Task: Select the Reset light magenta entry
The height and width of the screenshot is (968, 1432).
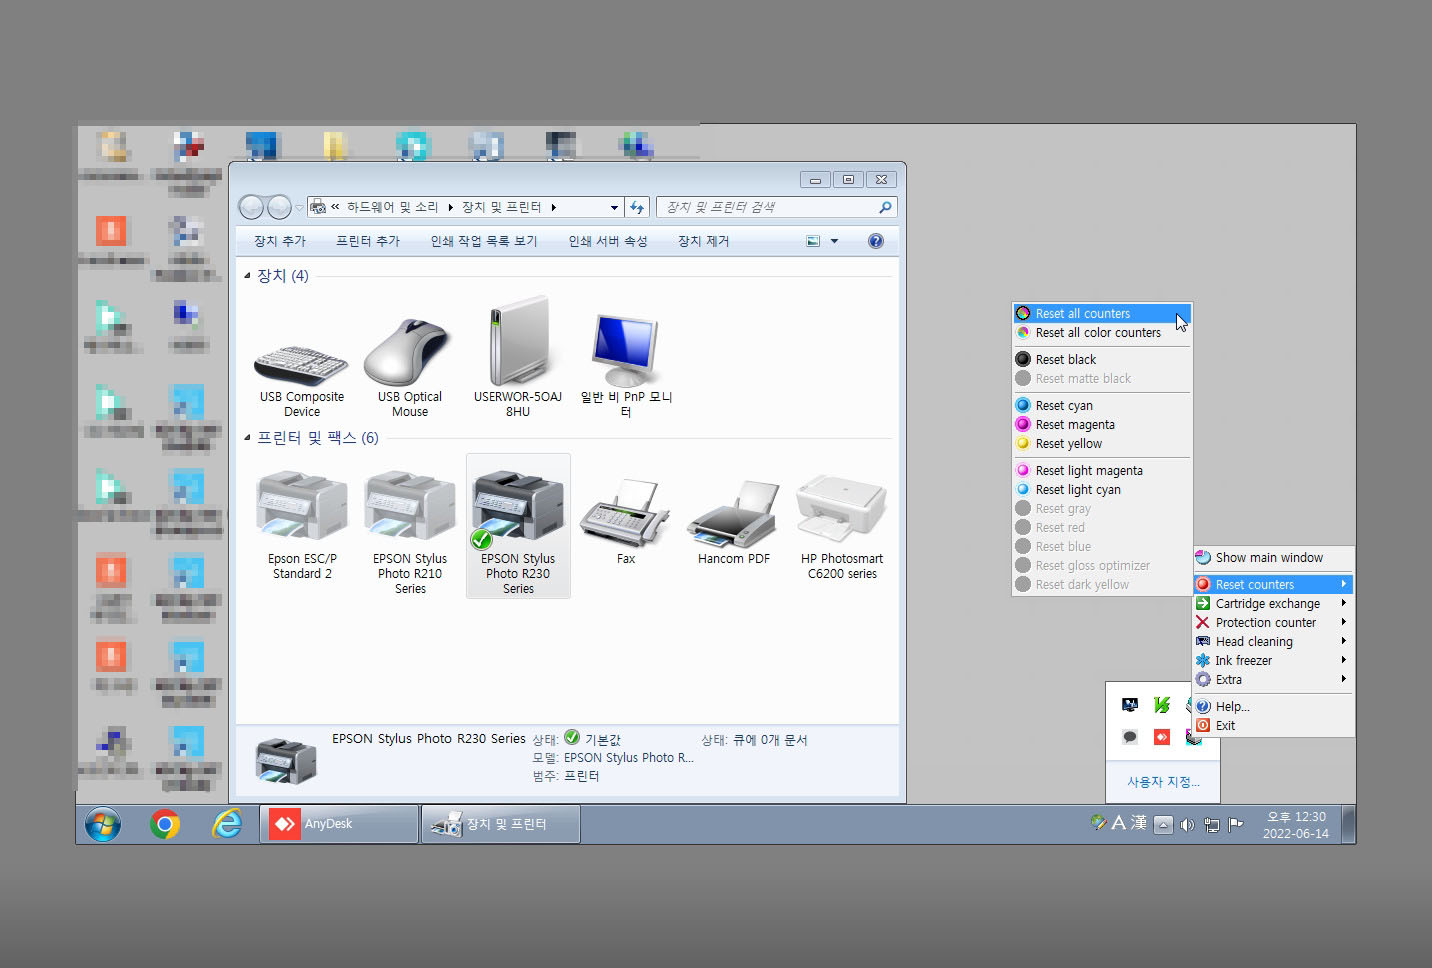Action: tap(1102, 470)
